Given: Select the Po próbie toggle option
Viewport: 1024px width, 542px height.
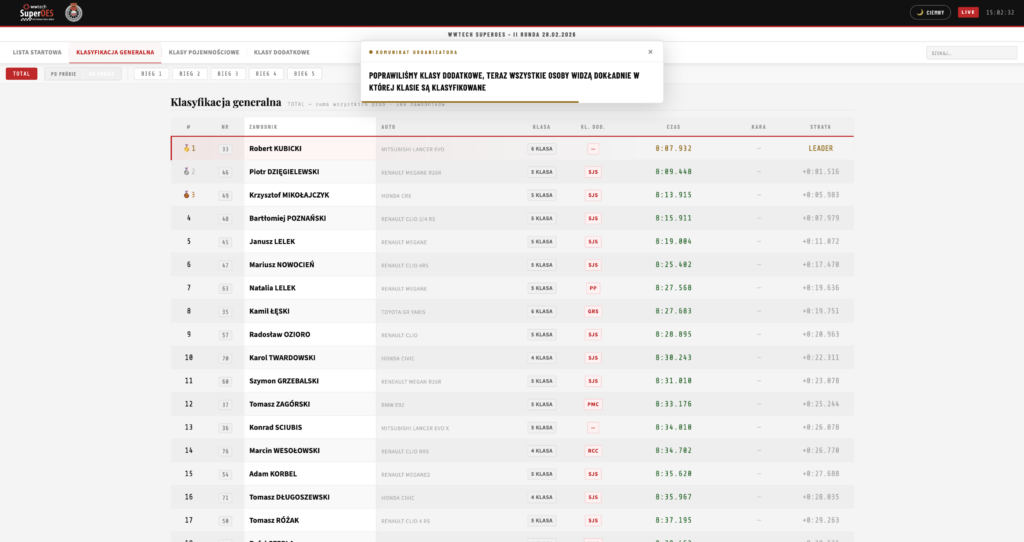Looking at the screenshot, I should coord(64,74).
